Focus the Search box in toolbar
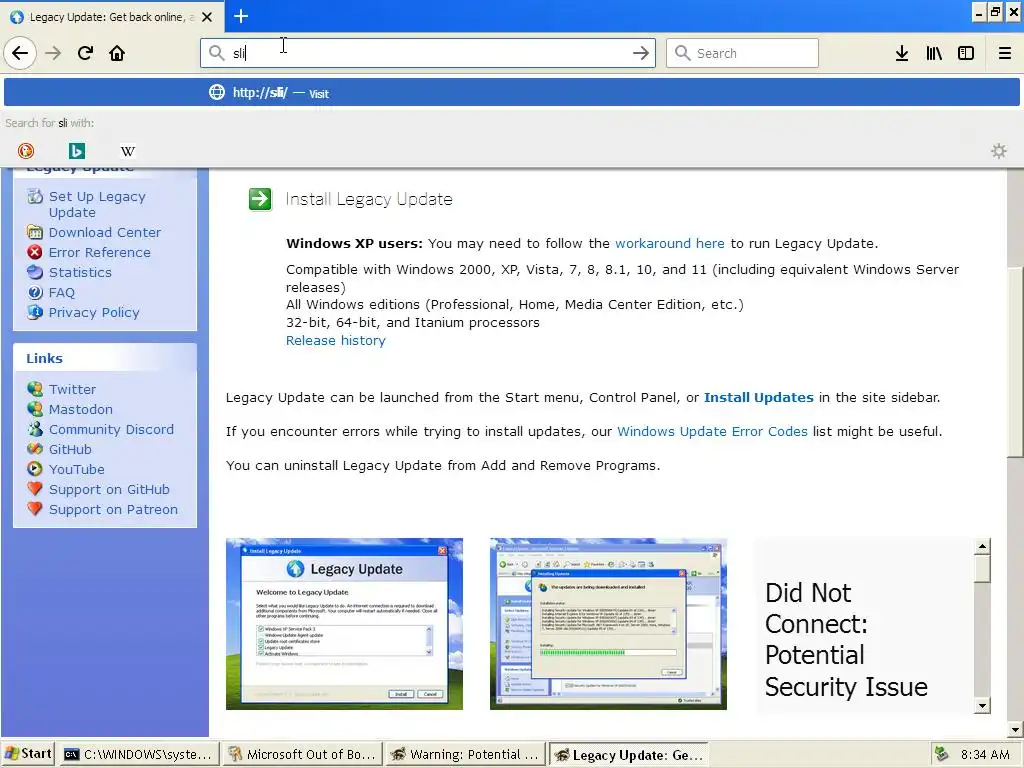 (742, 53)
